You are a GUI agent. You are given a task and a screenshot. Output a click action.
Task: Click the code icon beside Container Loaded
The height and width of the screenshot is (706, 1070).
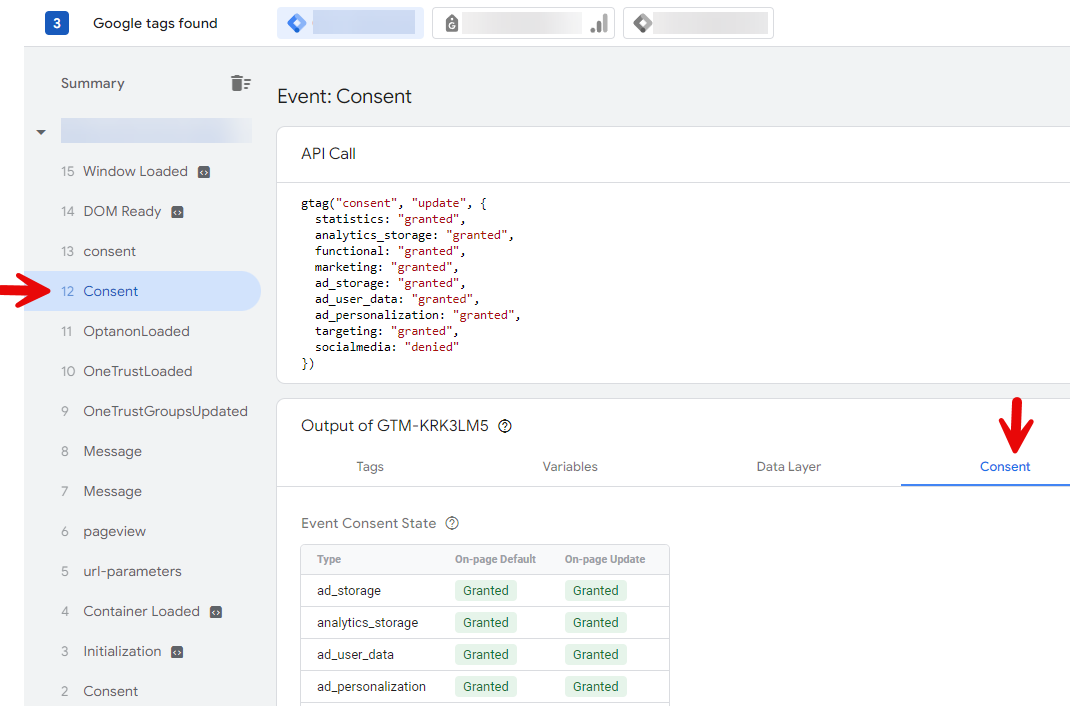[x=216, y=611]
